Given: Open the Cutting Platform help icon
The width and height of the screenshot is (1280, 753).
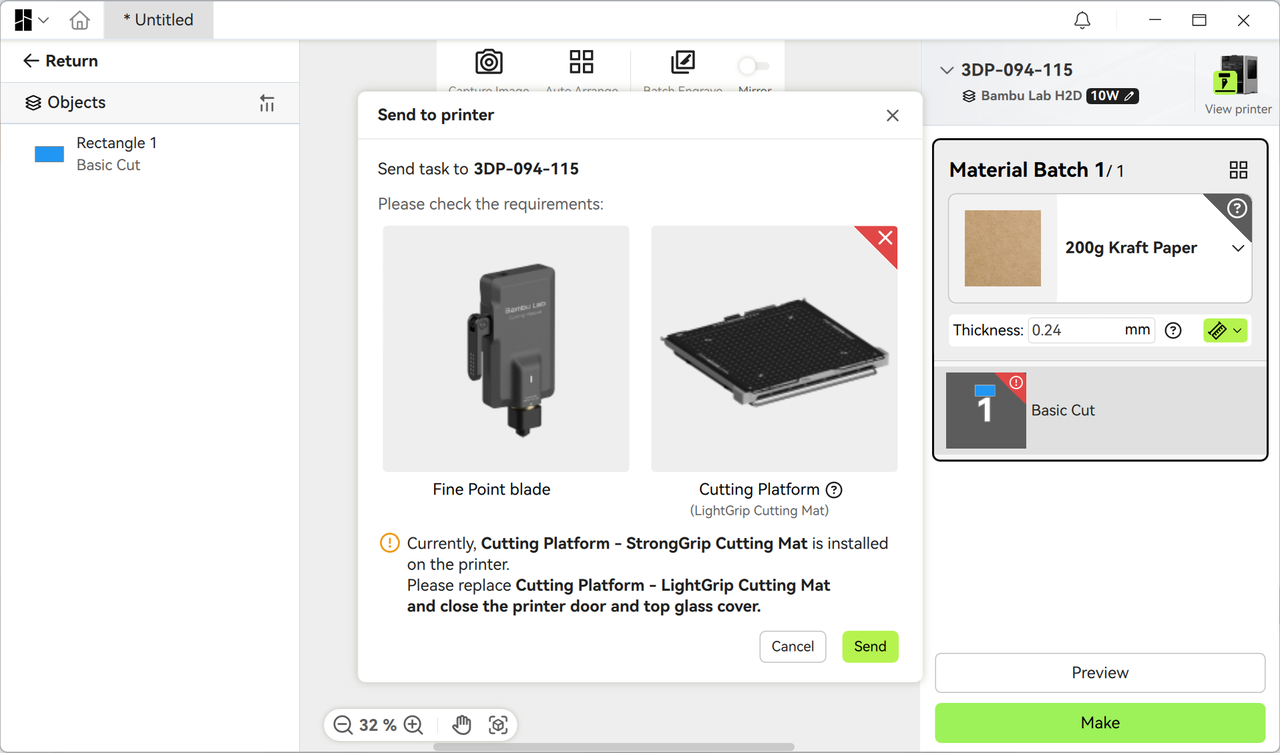Looking at the screenshot, I should click(x=834, y=490).
